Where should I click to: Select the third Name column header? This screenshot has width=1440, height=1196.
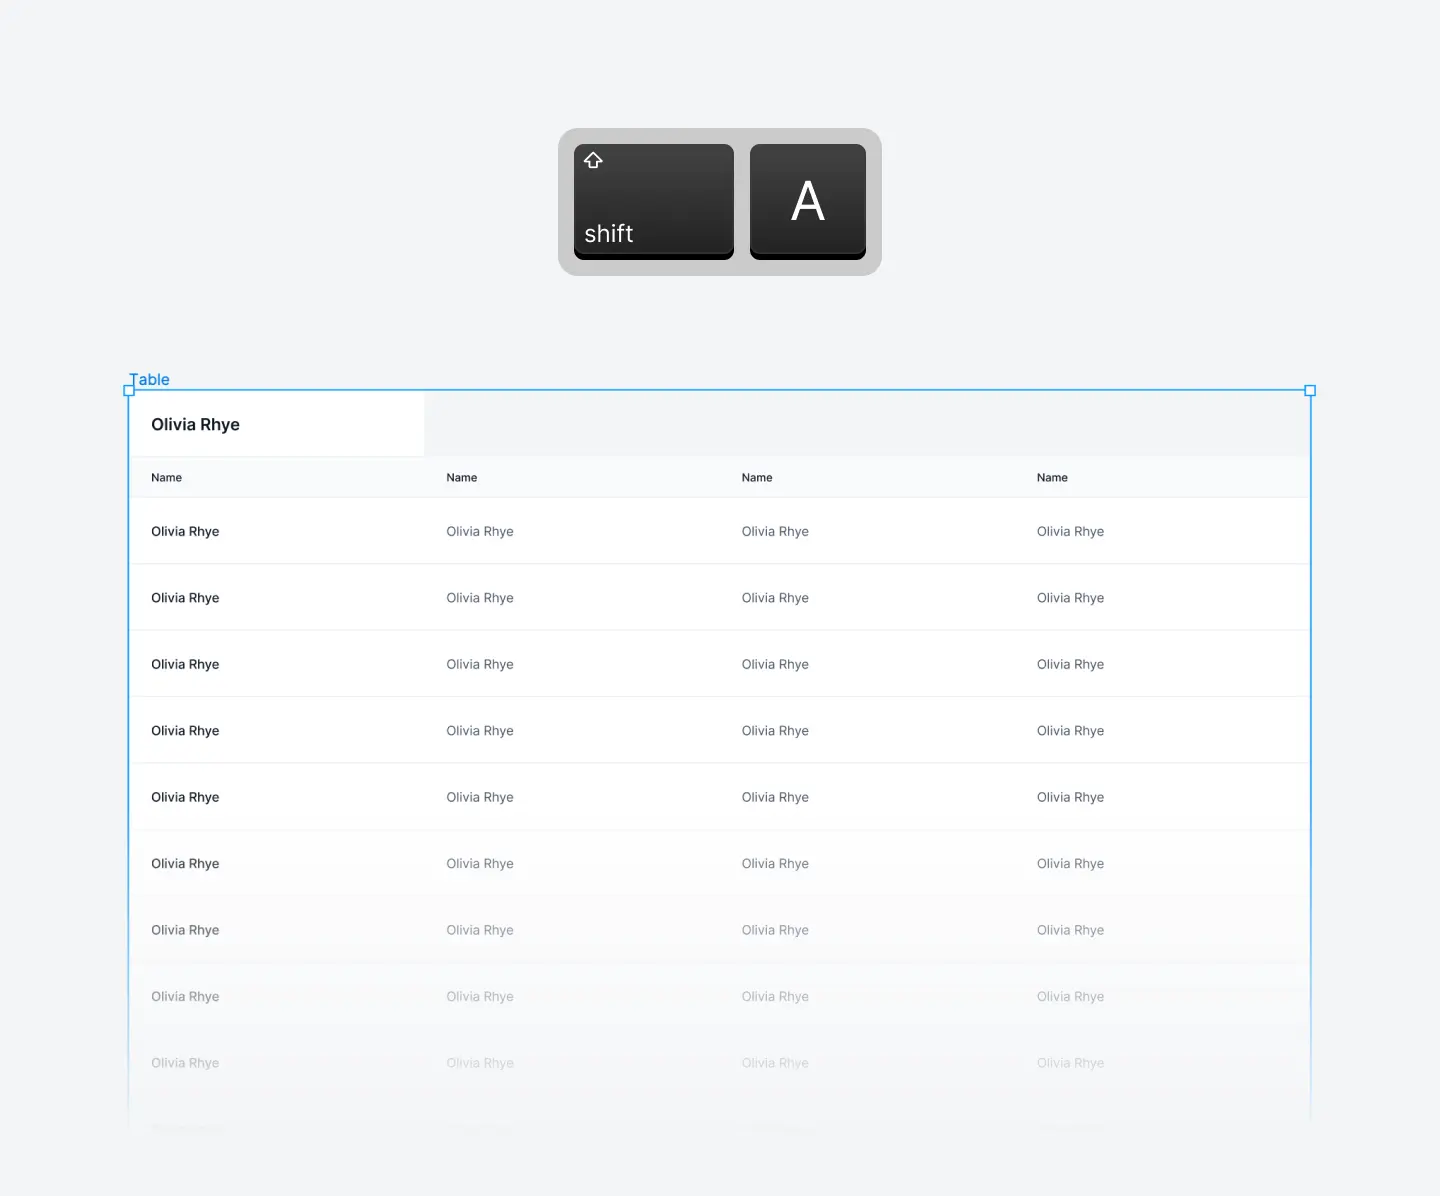tap(757, 477)
